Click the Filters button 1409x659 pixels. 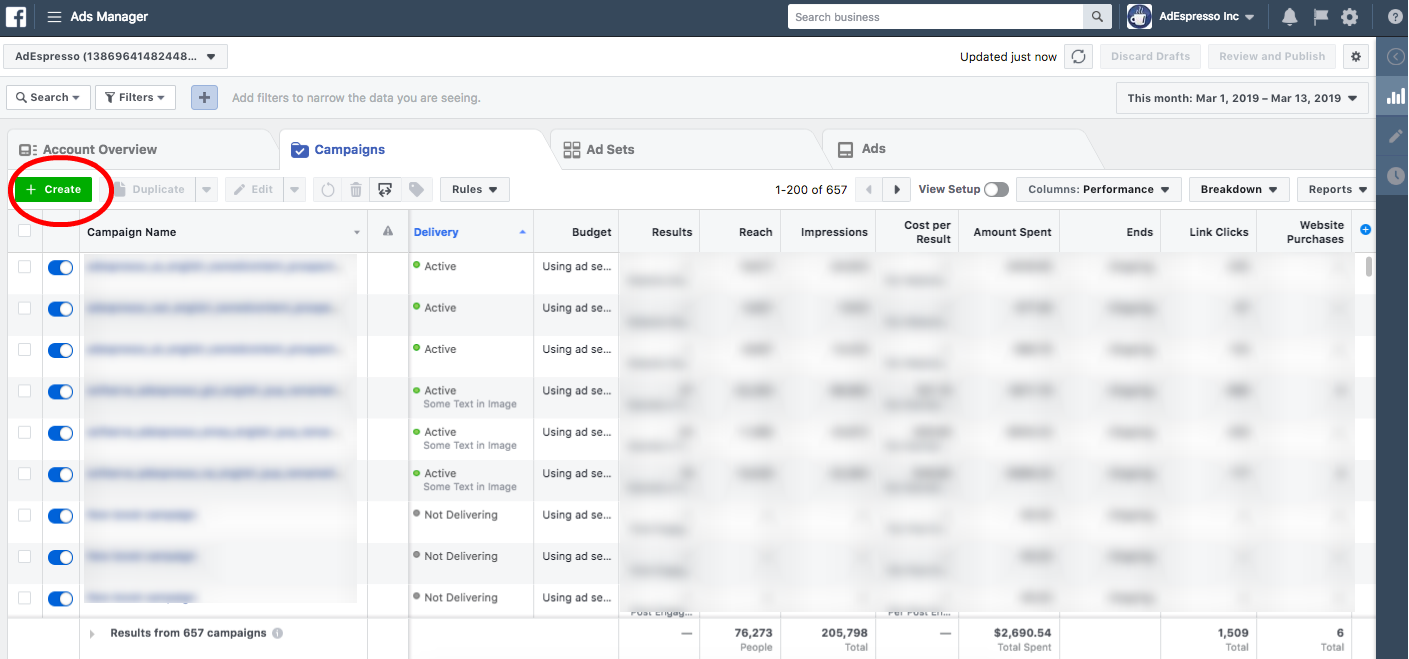135,97
